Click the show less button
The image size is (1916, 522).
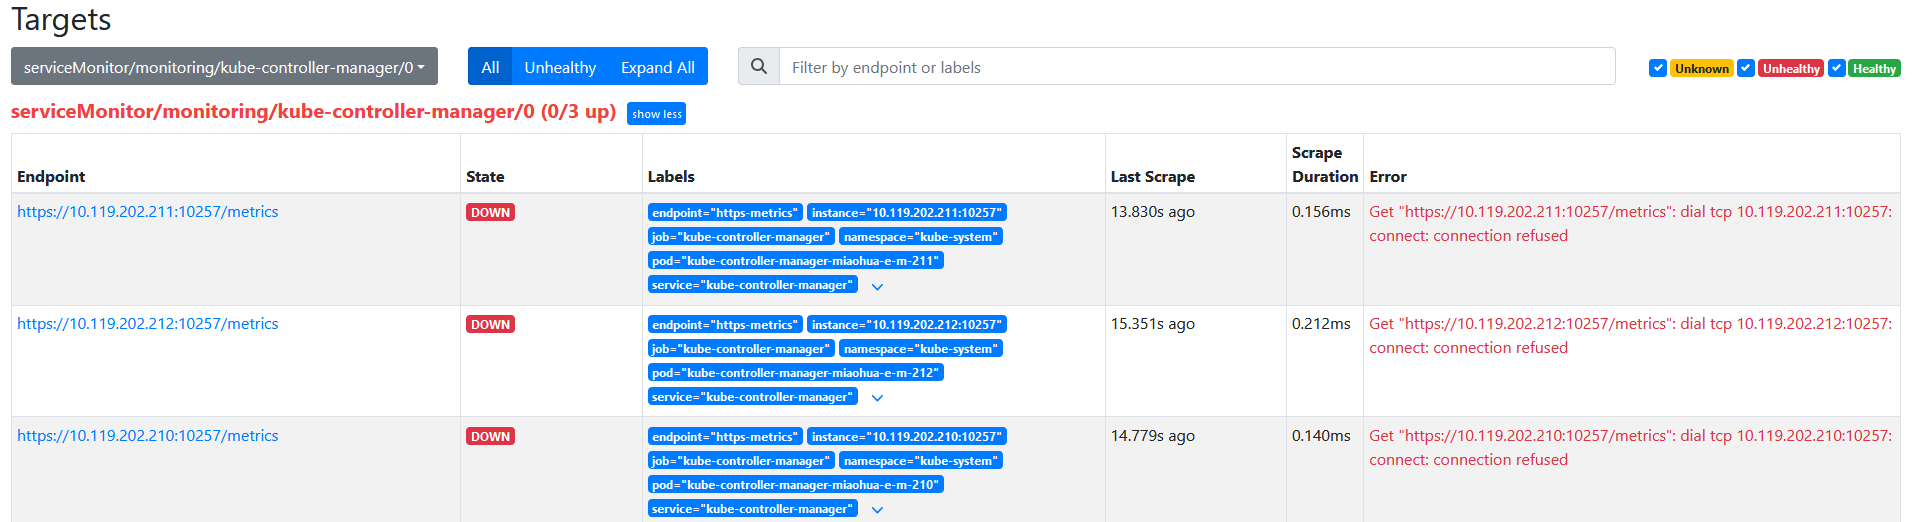point(656,114)
